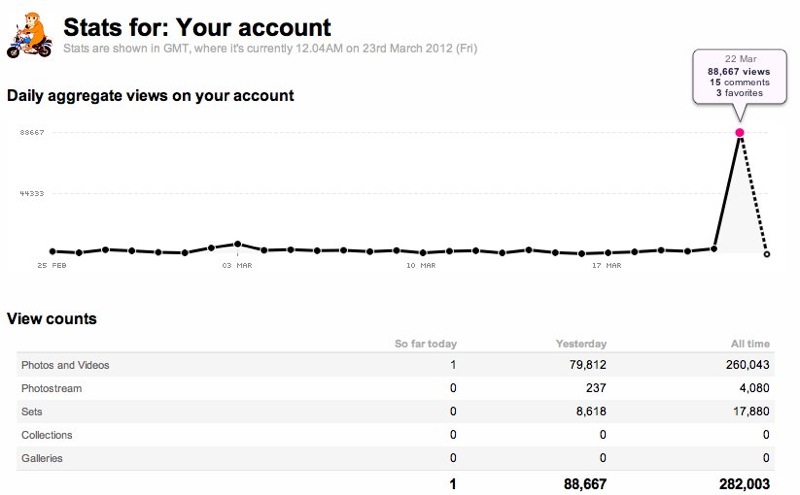Open Photos and Videos stats row
The image size is (800, 495).
[x=65, y=365]
